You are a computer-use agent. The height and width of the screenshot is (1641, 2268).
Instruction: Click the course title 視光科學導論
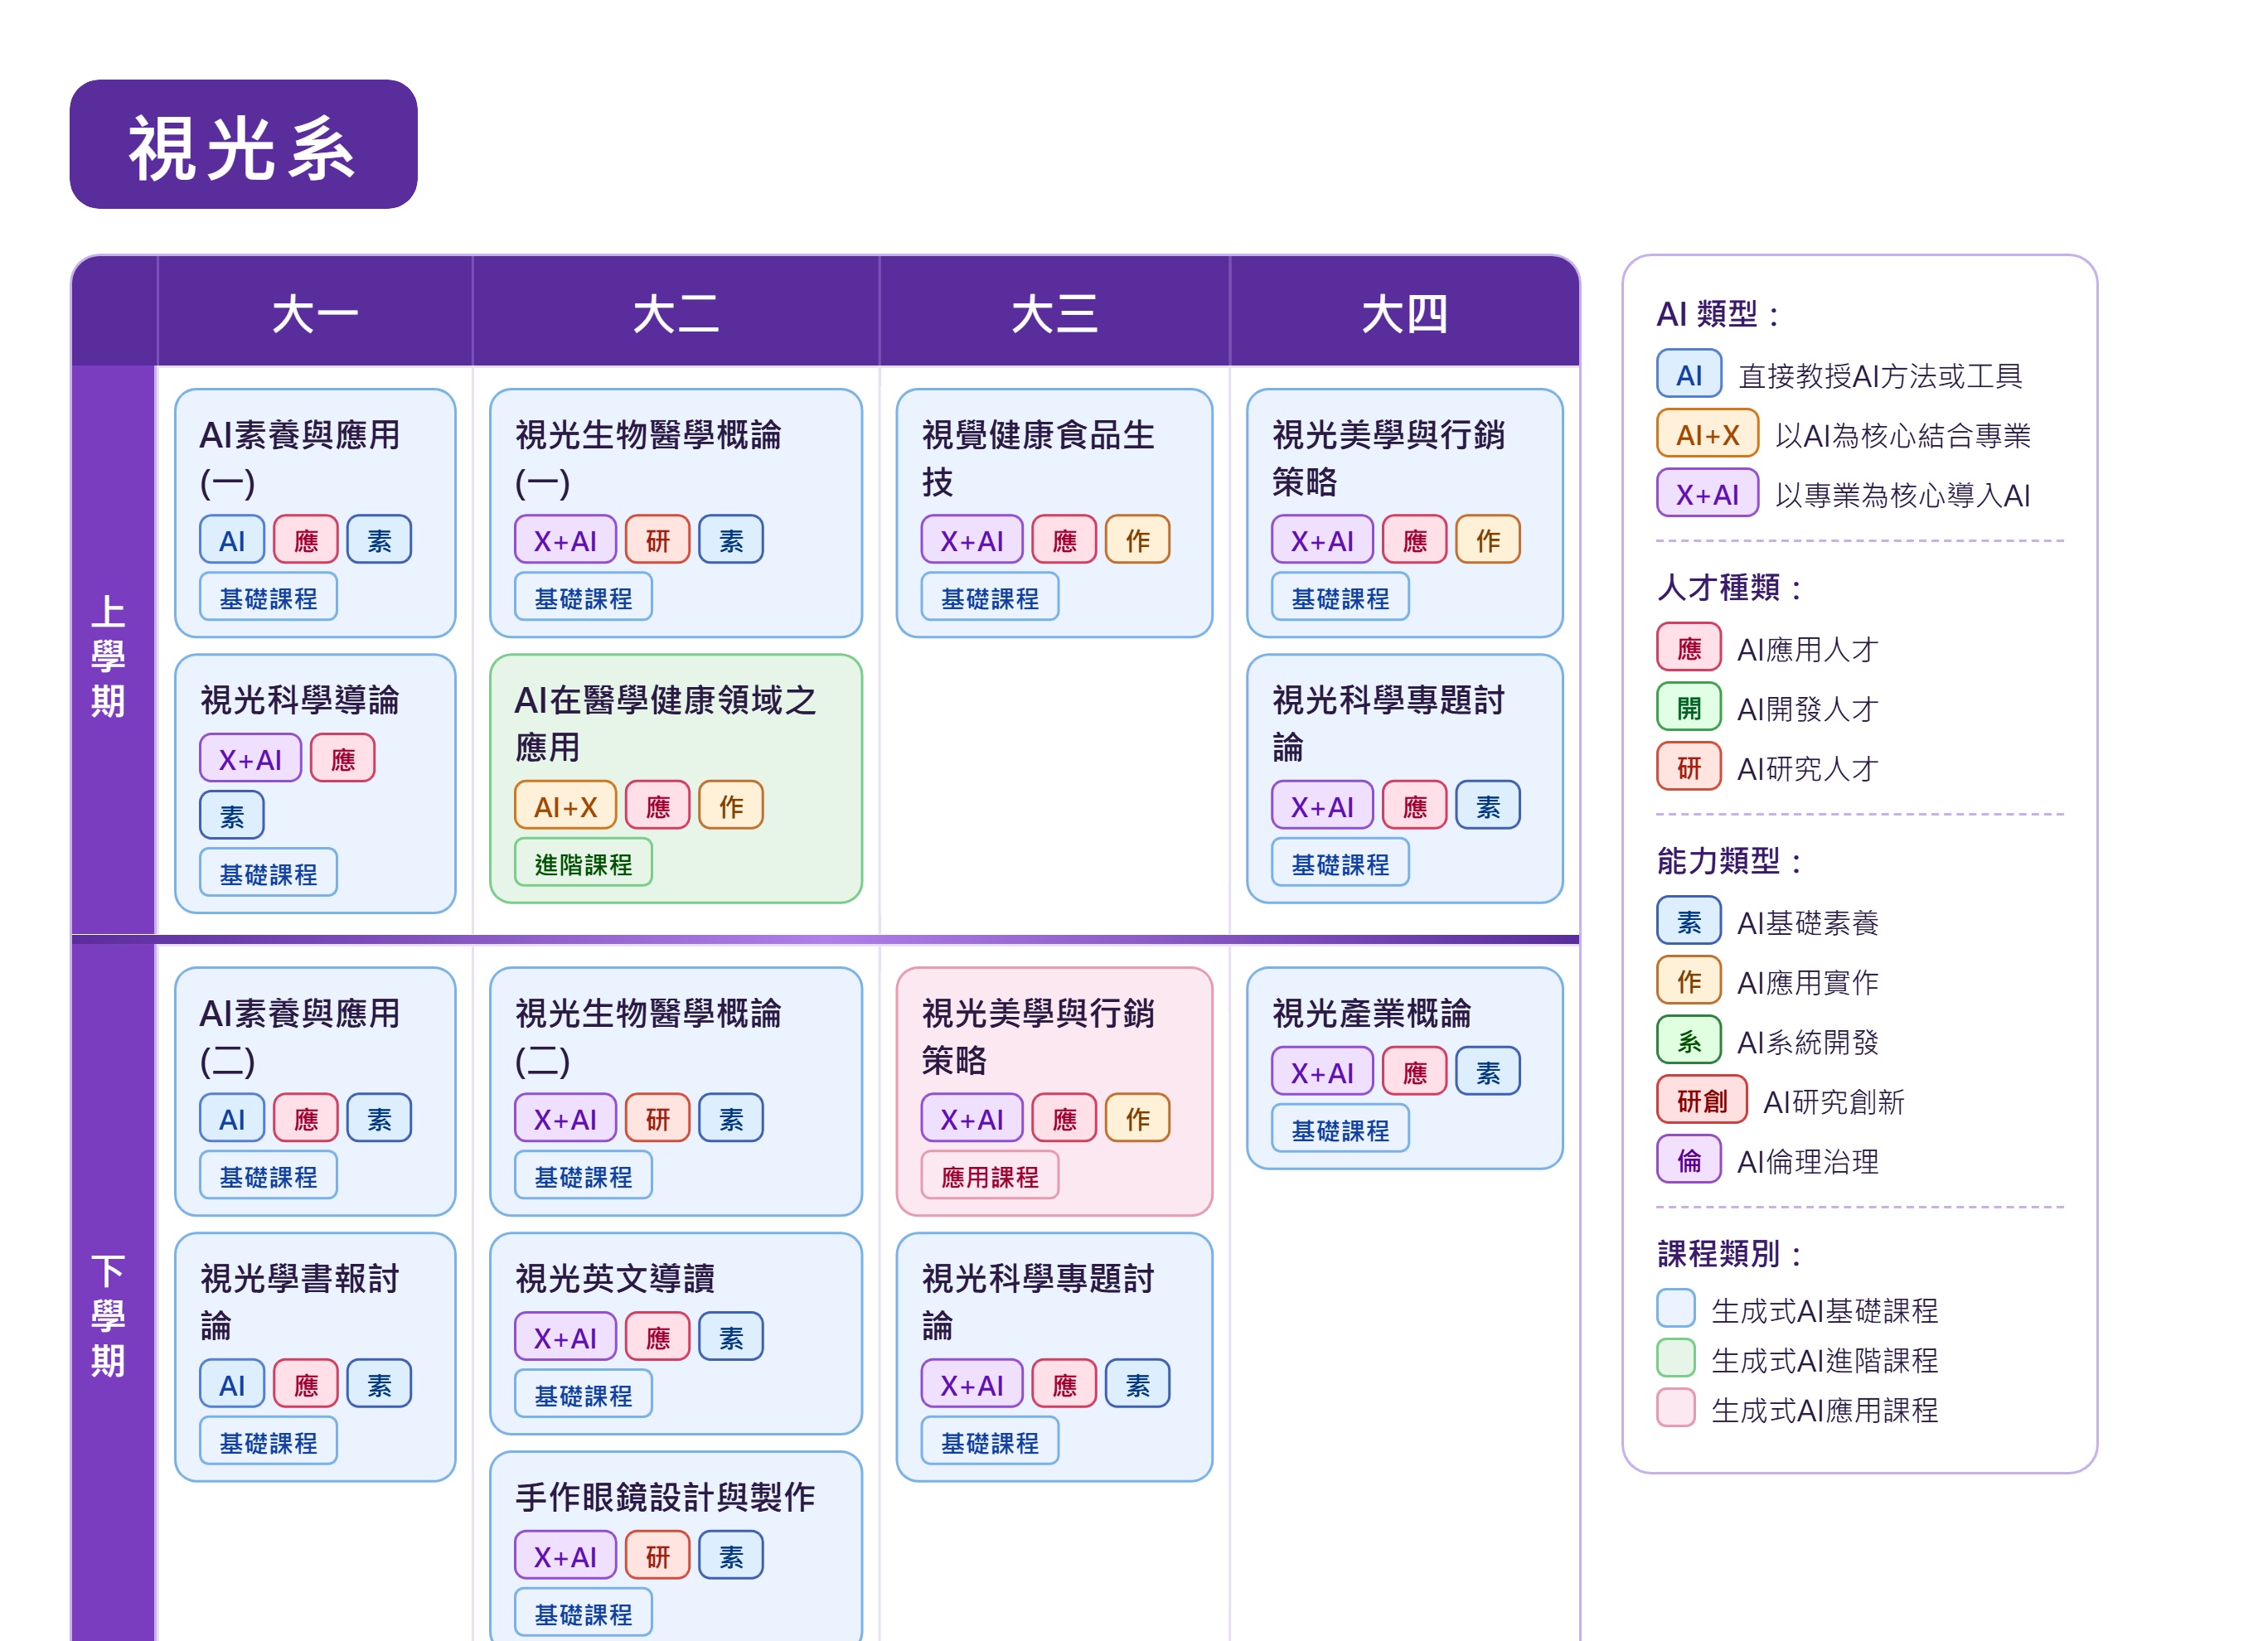[299, 700]
